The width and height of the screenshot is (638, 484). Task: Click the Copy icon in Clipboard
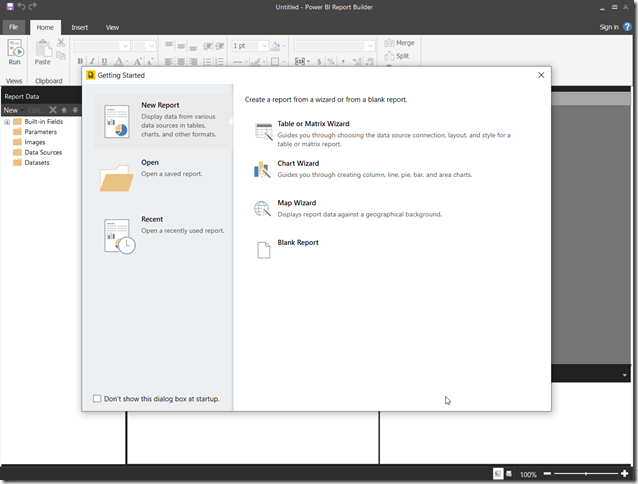(x=61, y=55)
